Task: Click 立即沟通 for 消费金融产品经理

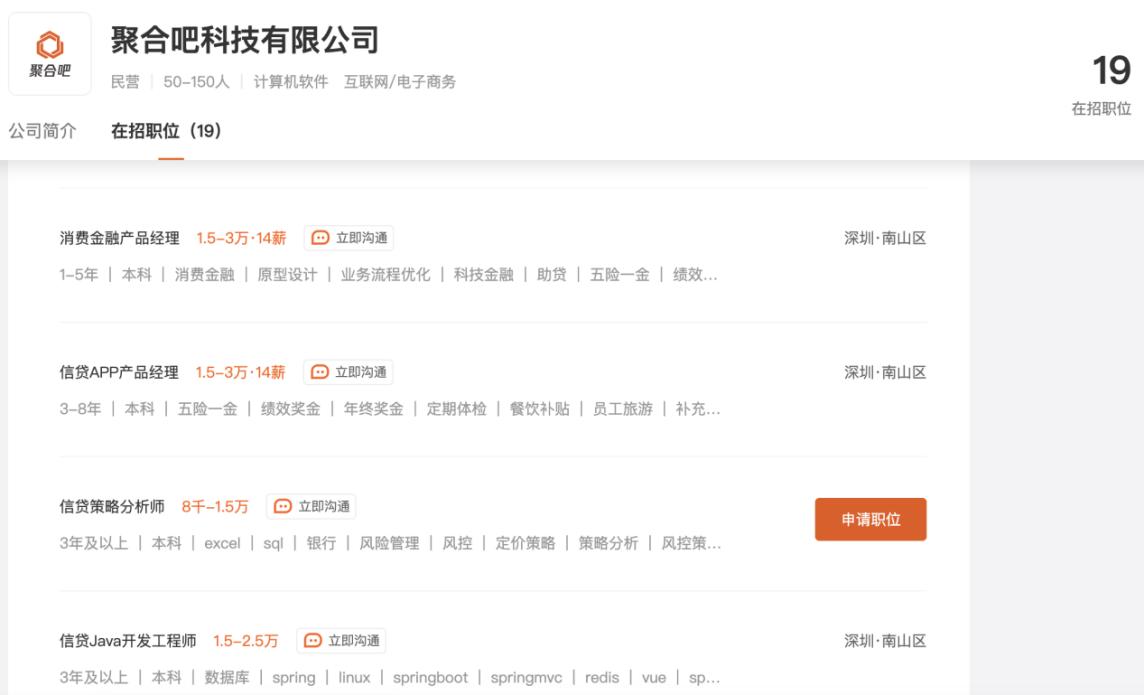Action: 348,238
